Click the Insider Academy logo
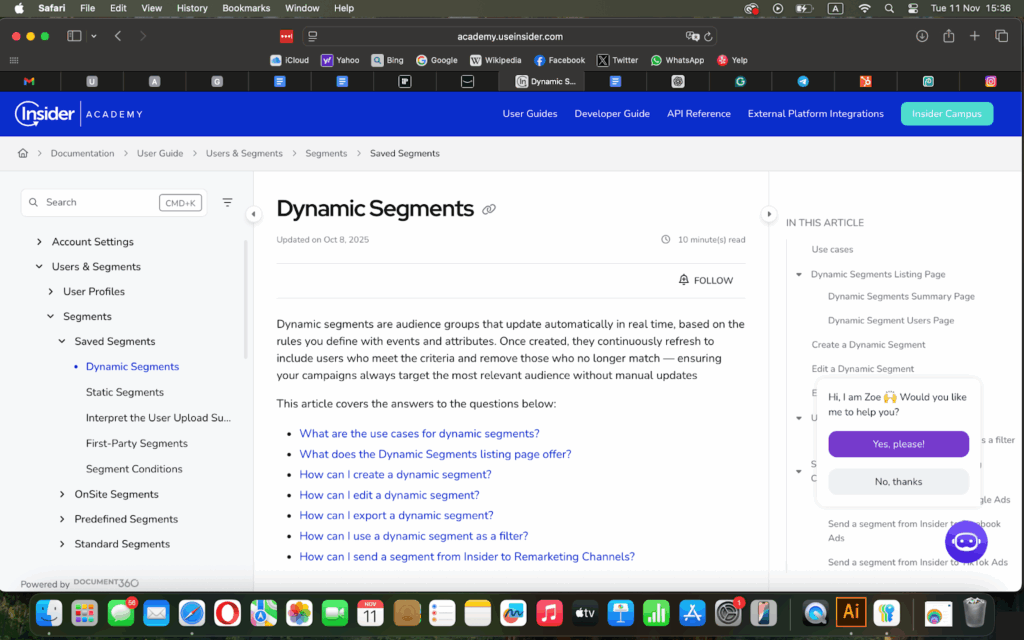This screenshot has width=1024, height=640. (x=79, y=114)
